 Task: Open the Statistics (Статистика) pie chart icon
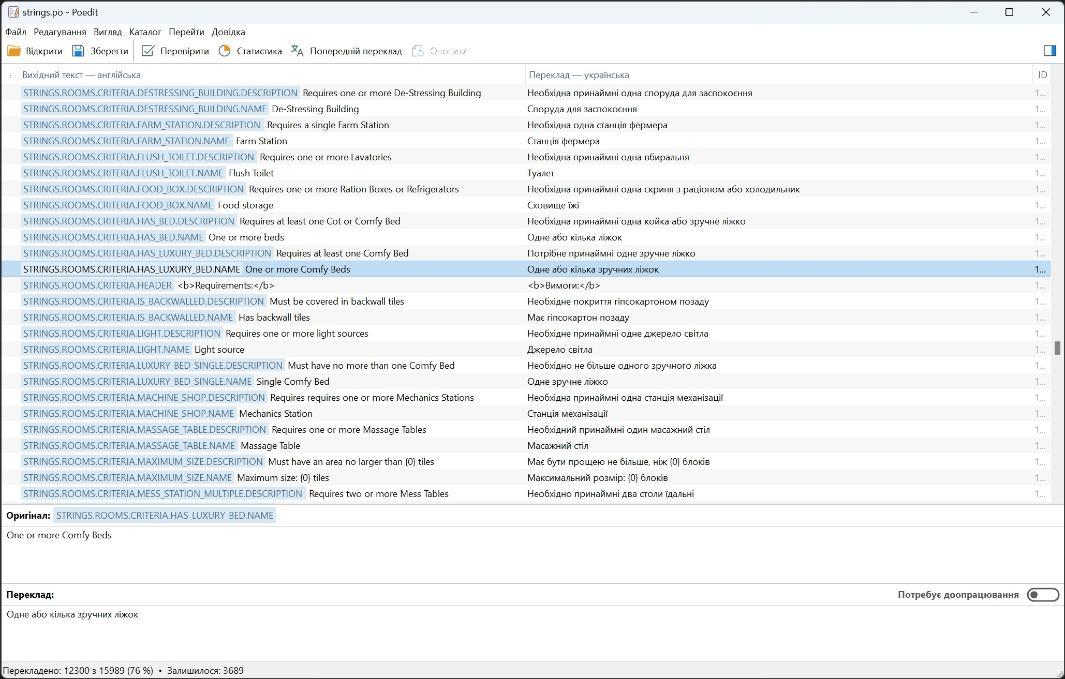click(225, 51)
